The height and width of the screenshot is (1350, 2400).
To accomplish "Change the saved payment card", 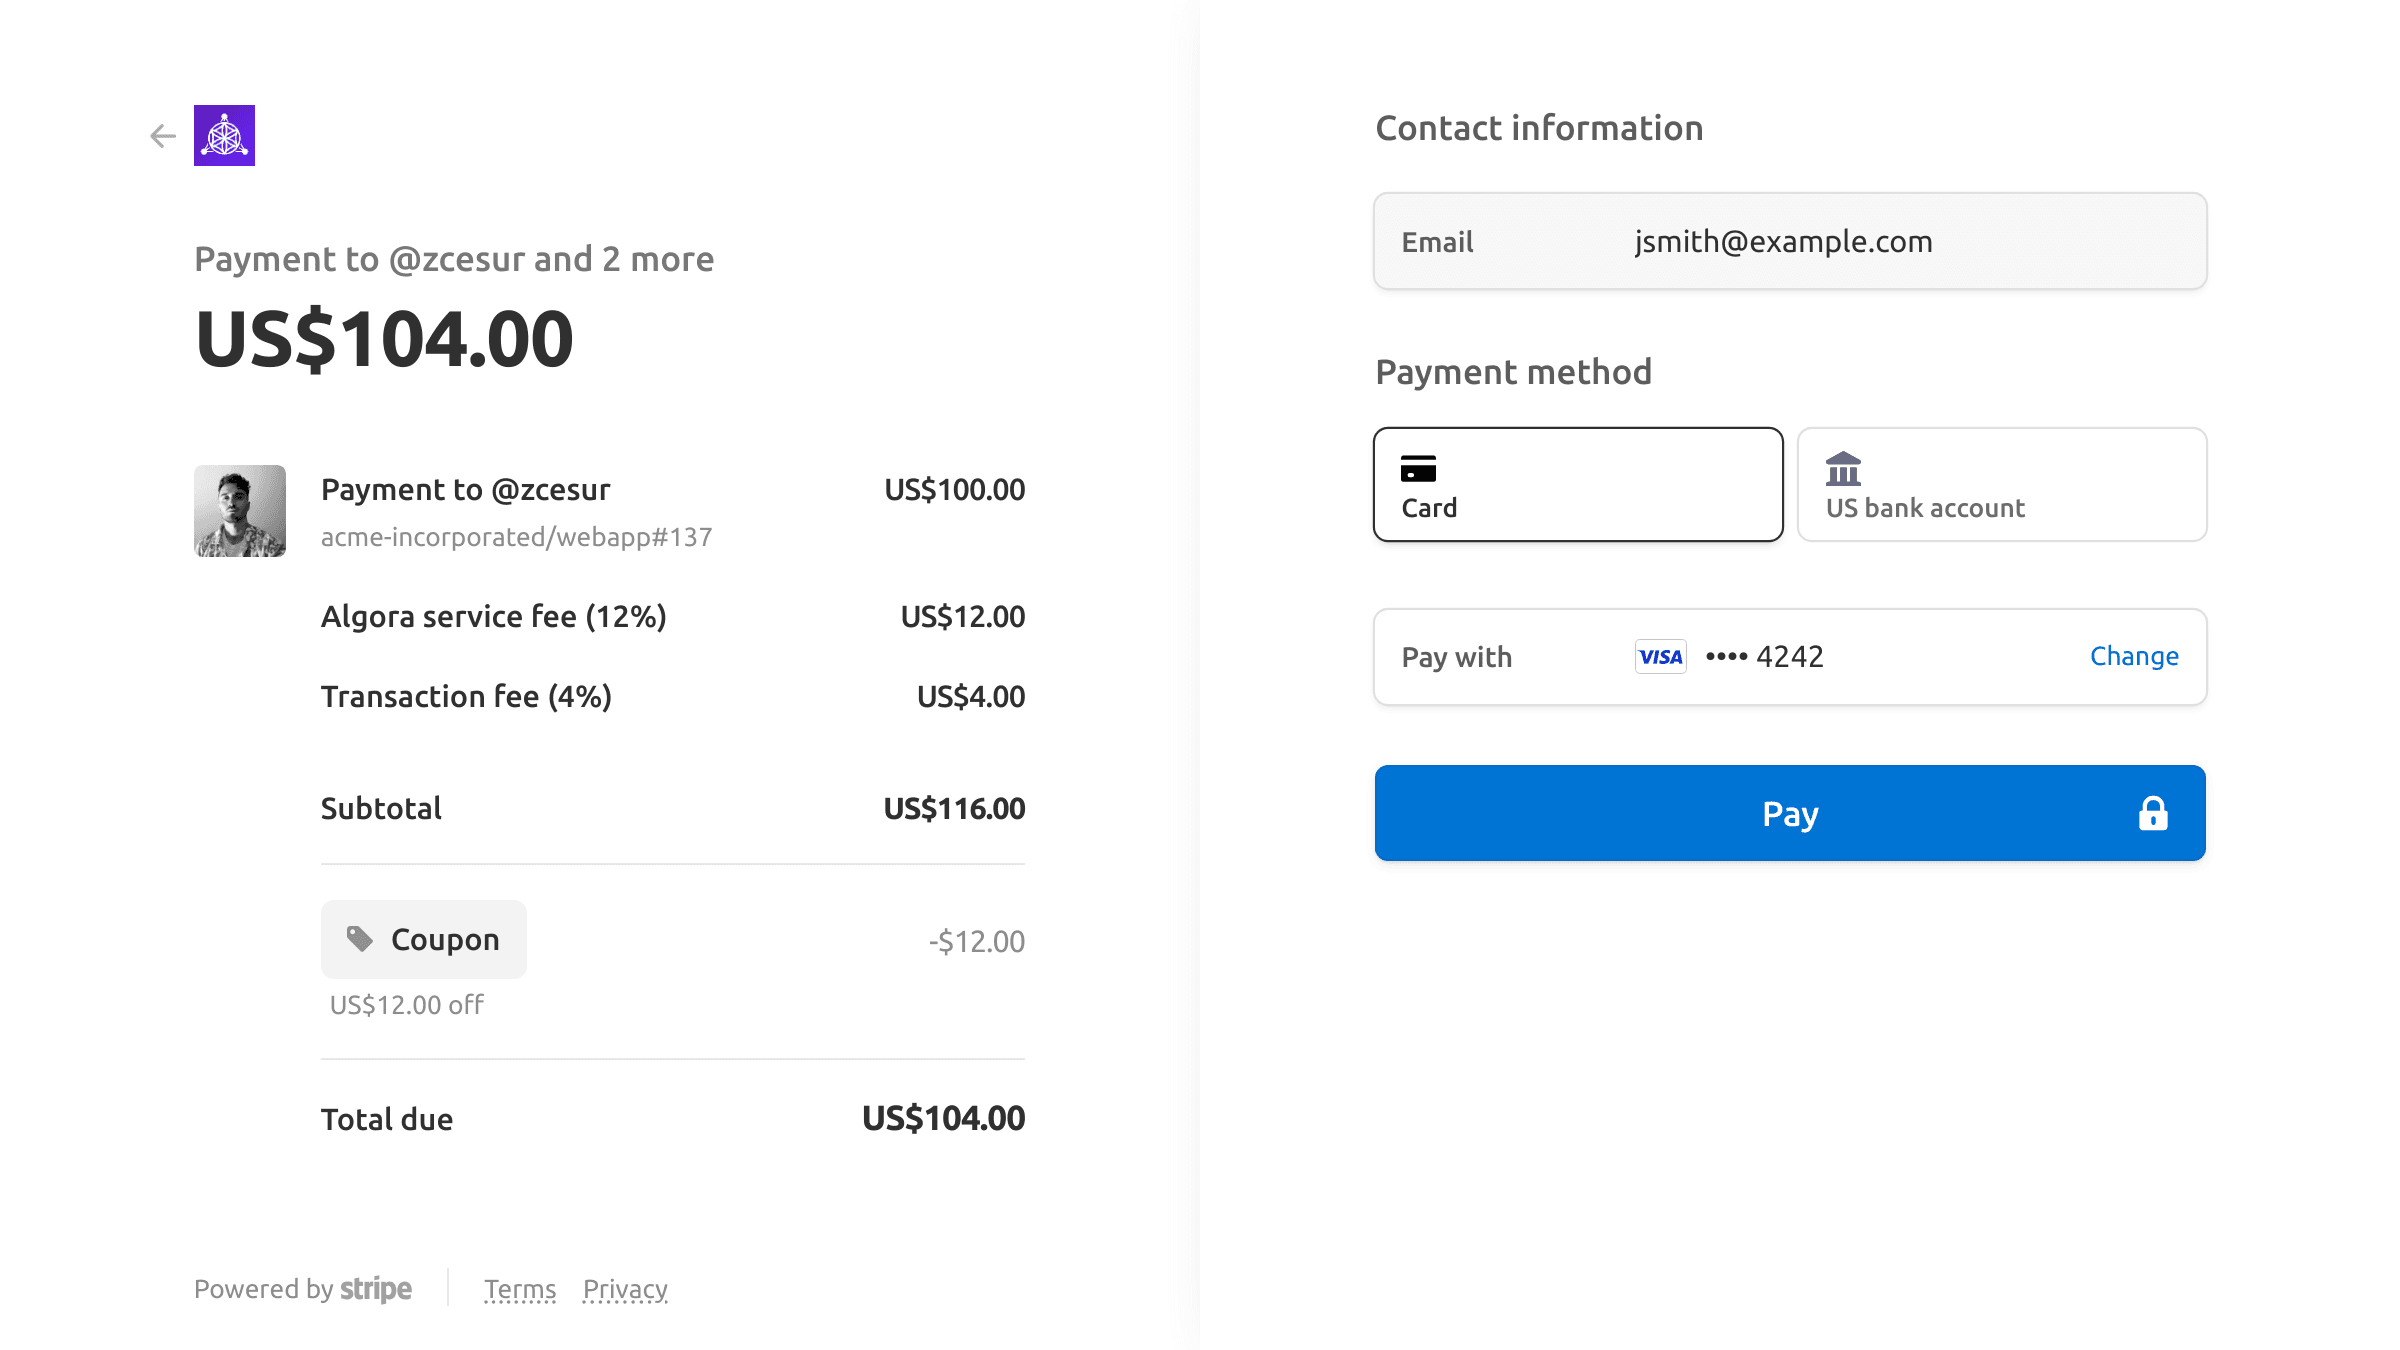I will pyautogui.click(x=2134, y=657).
